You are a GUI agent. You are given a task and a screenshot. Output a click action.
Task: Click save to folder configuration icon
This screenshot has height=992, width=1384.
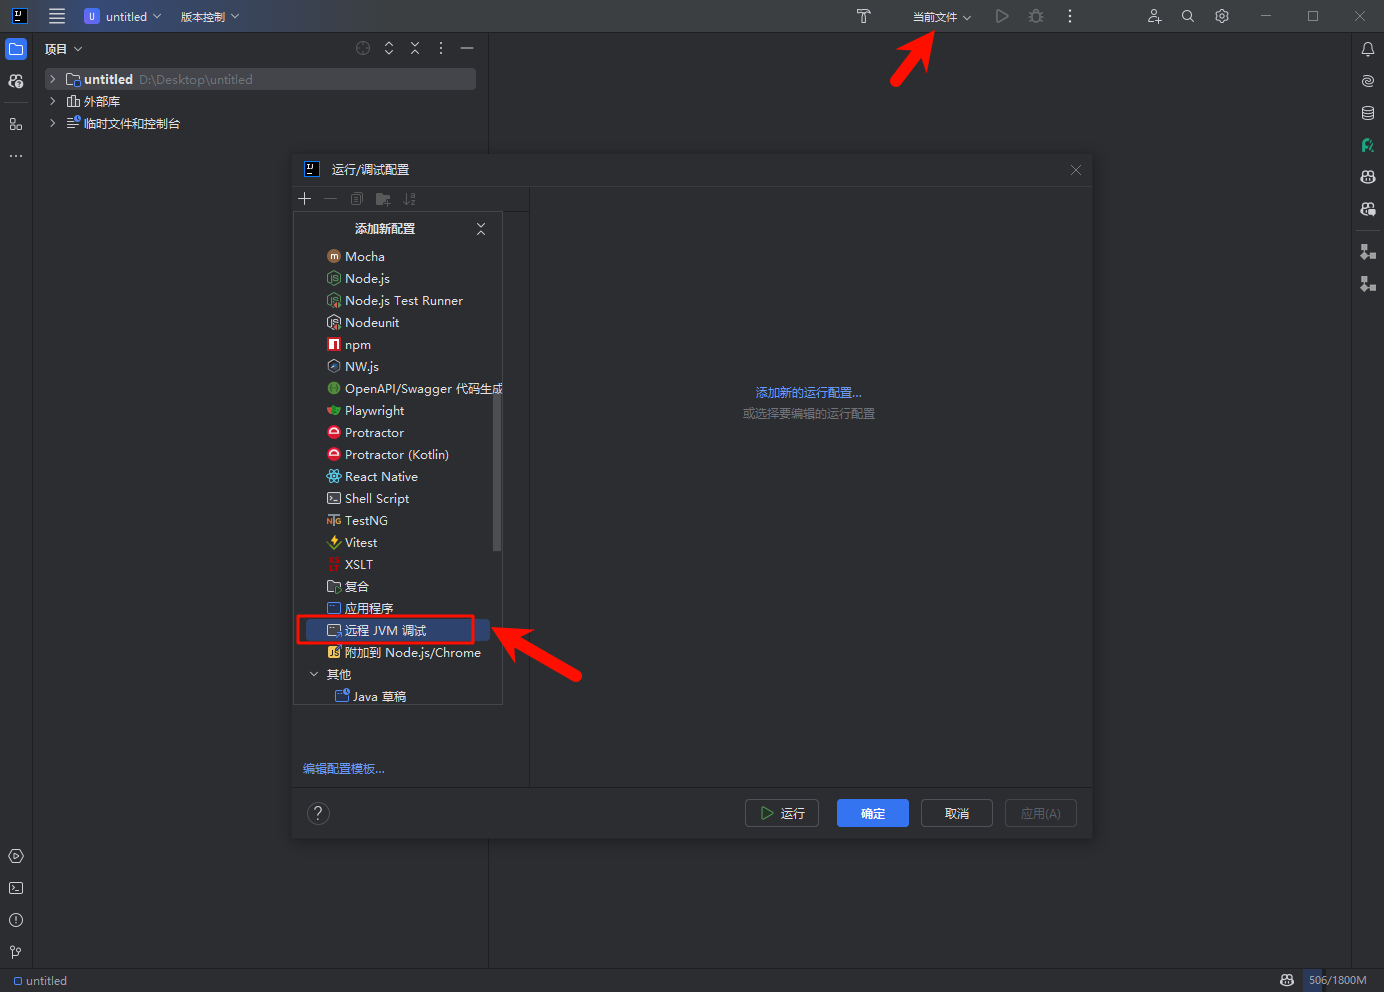[383, 199]
